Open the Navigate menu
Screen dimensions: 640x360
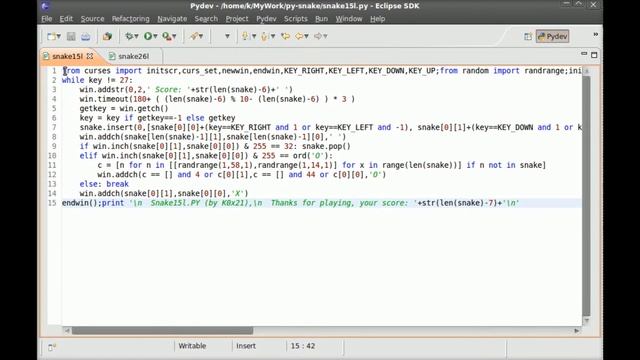(x=172, y=19)
